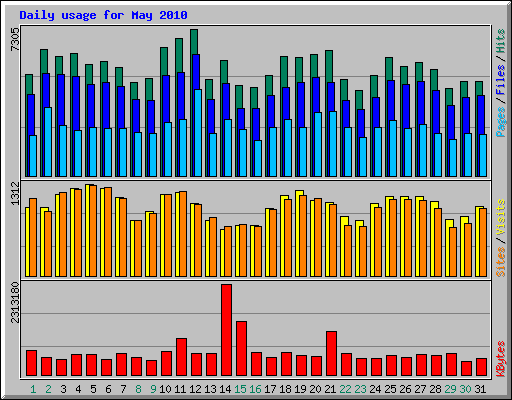The height and width of the screenshot is (400, 512).
Task: Select day 31 on the date axis
Action: click(480, 389)
